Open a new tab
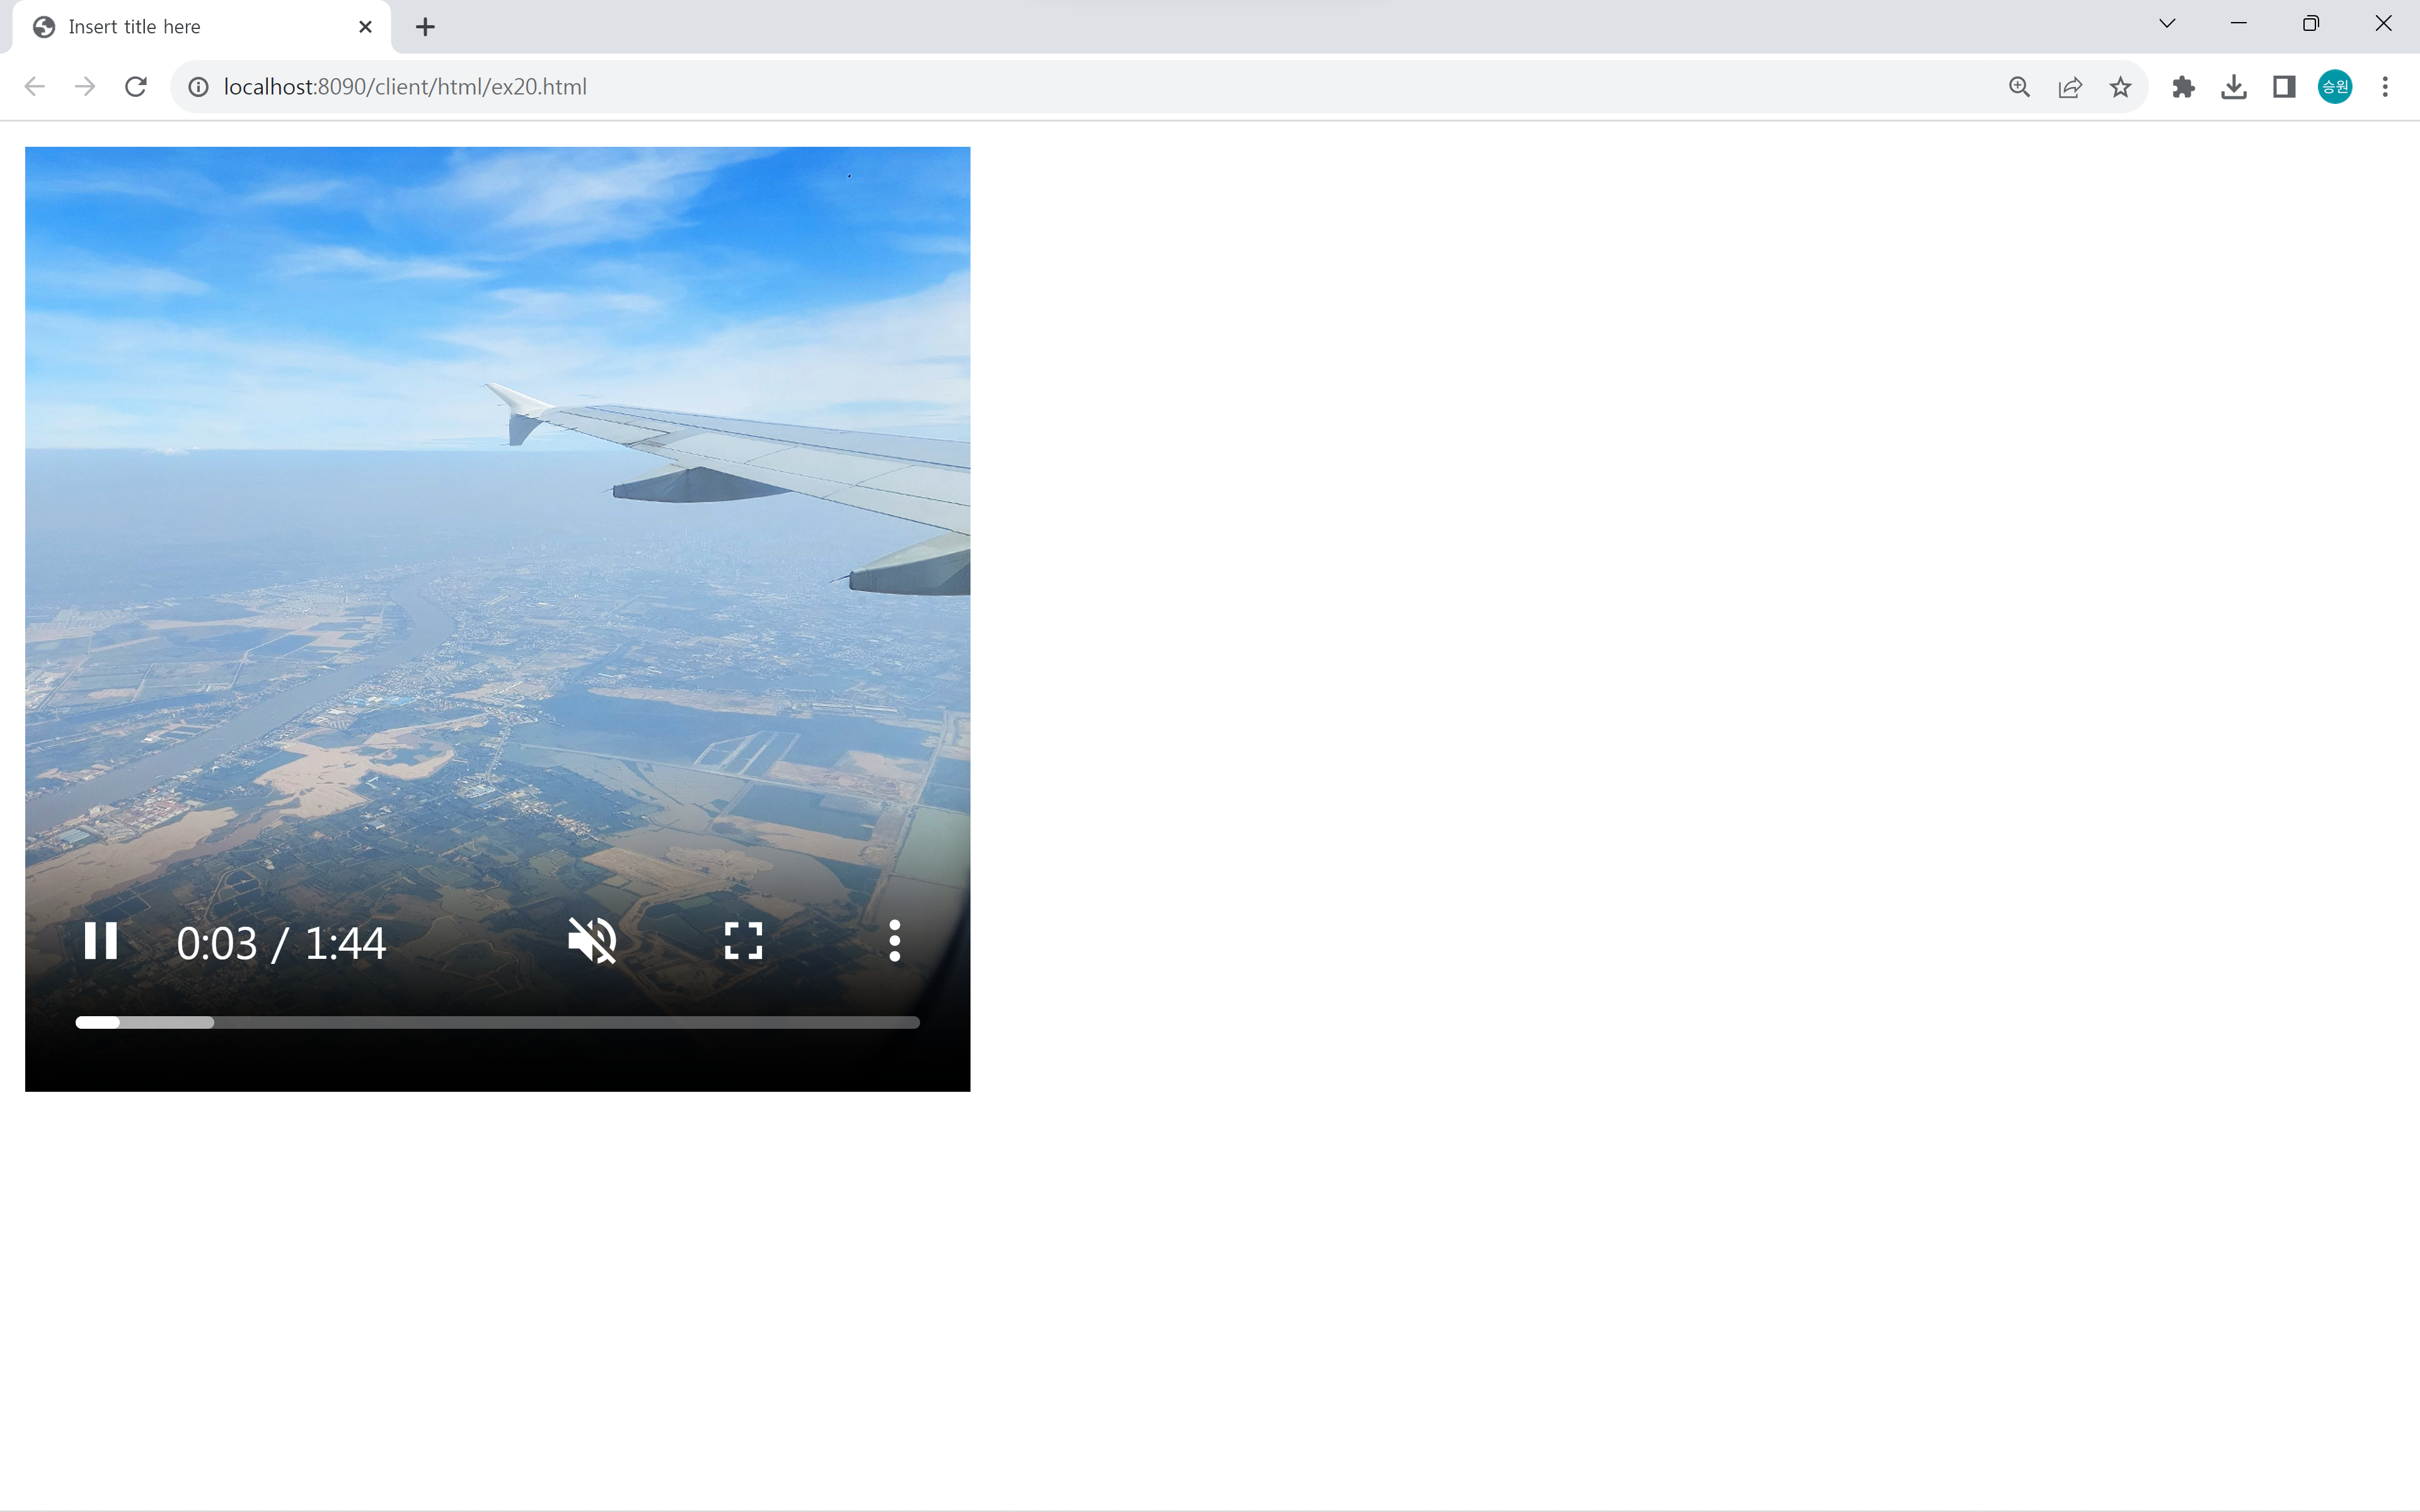 coord(425,27)
